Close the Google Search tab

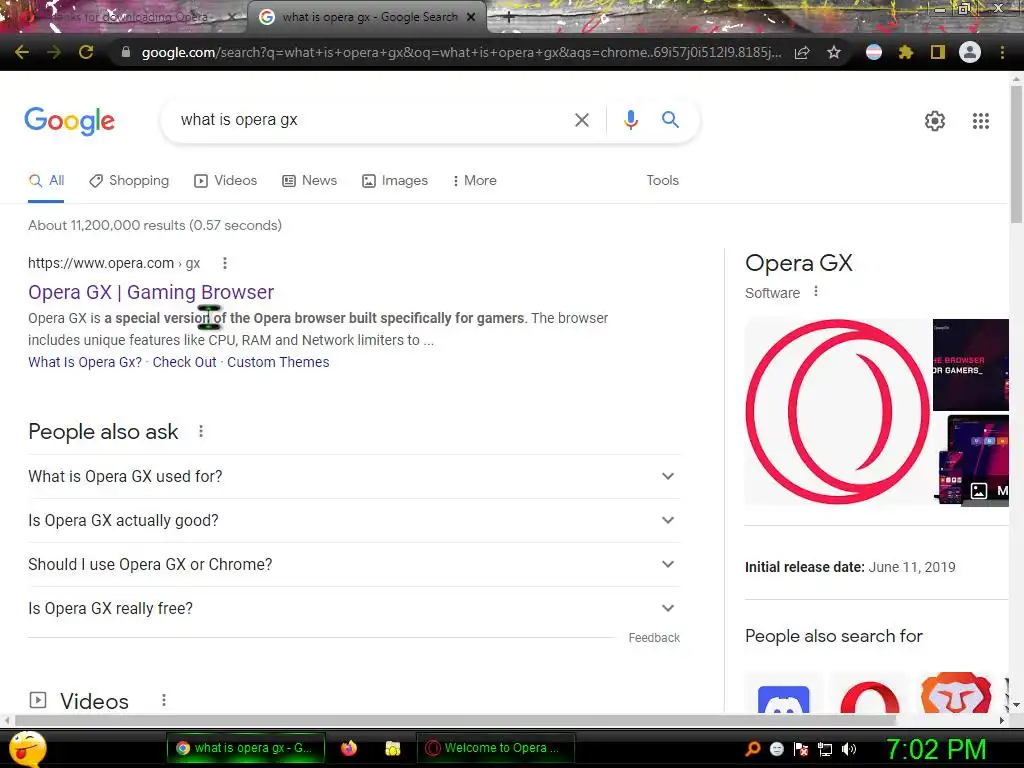coord(471,18)
